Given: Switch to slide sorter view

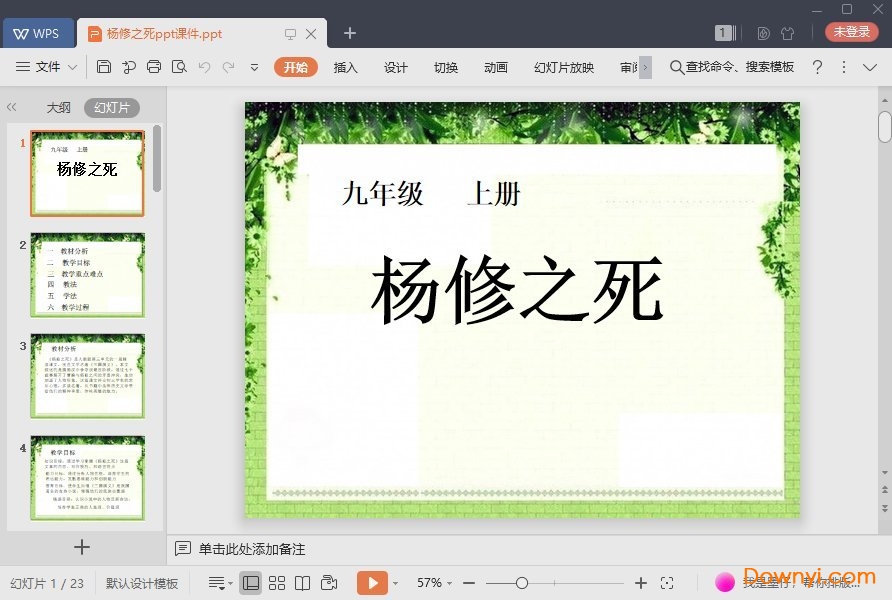Looking at the screenshot, I should pyautogui.click(x=277, y=582).
